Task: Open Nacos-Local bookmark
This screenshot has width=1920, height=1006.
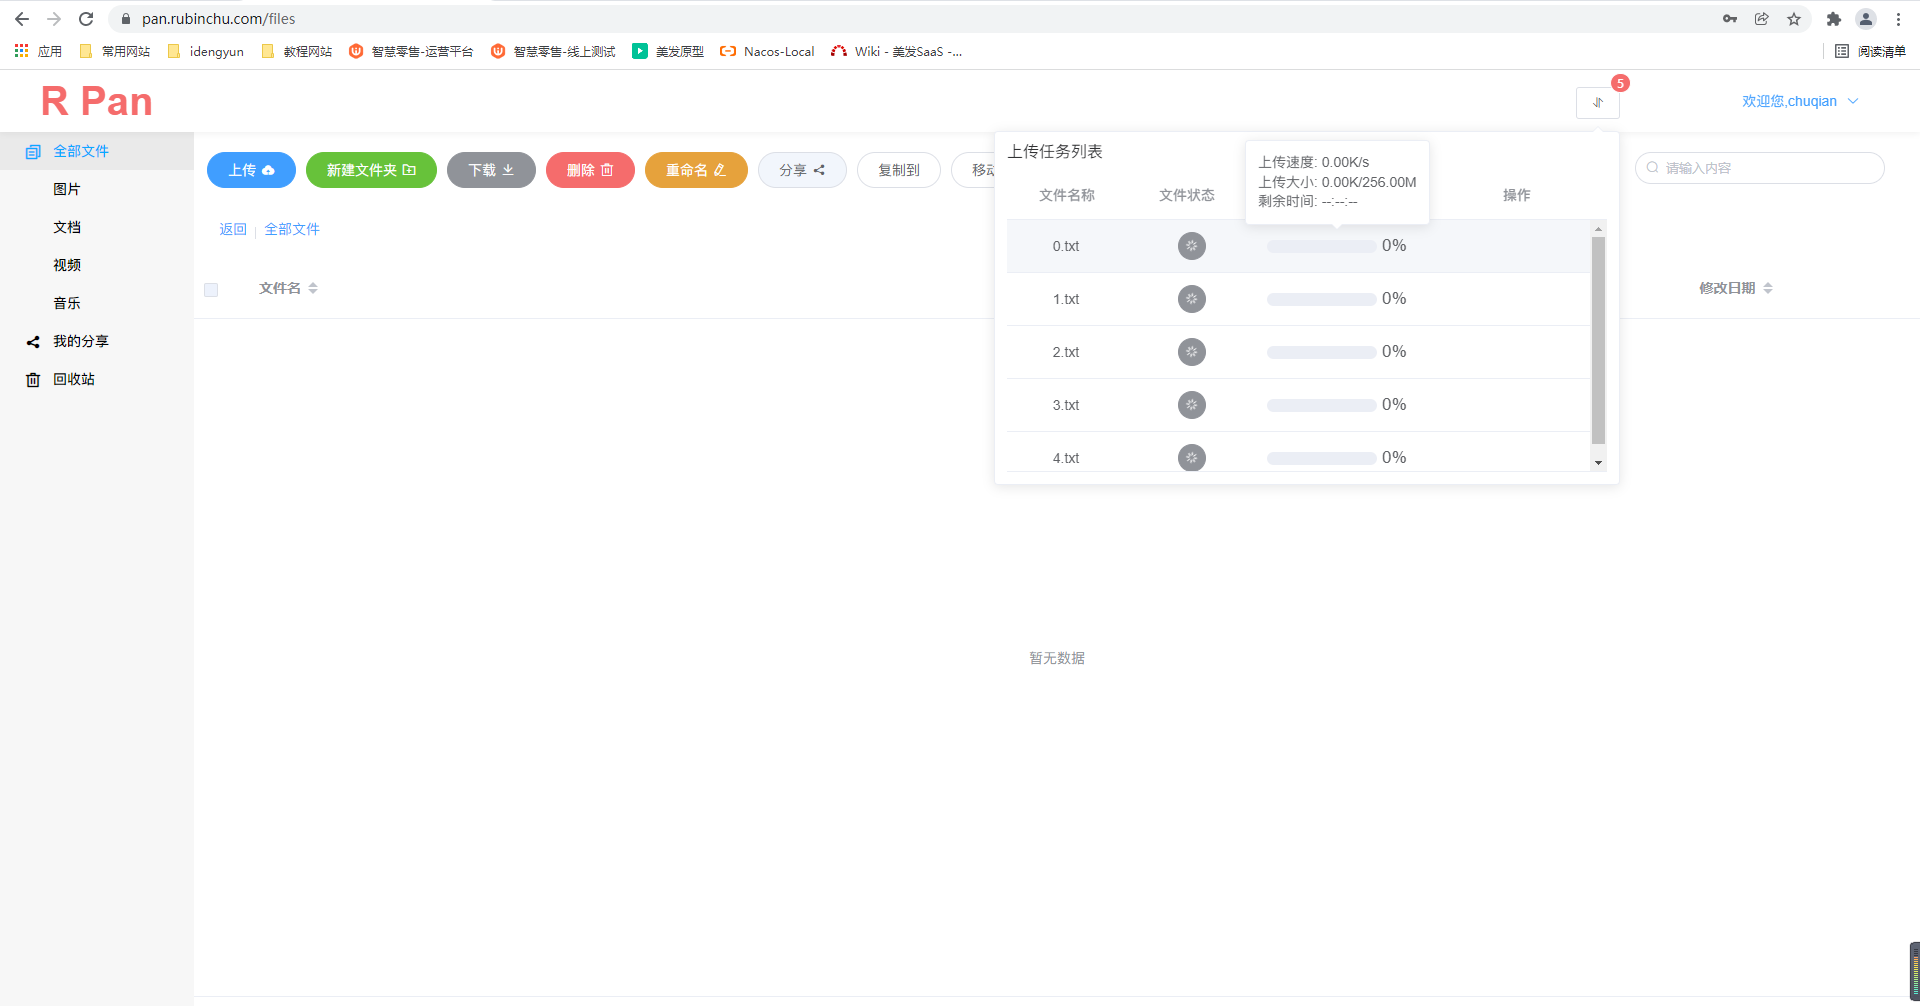Action: pyautogui.click(x=767, y=51)
